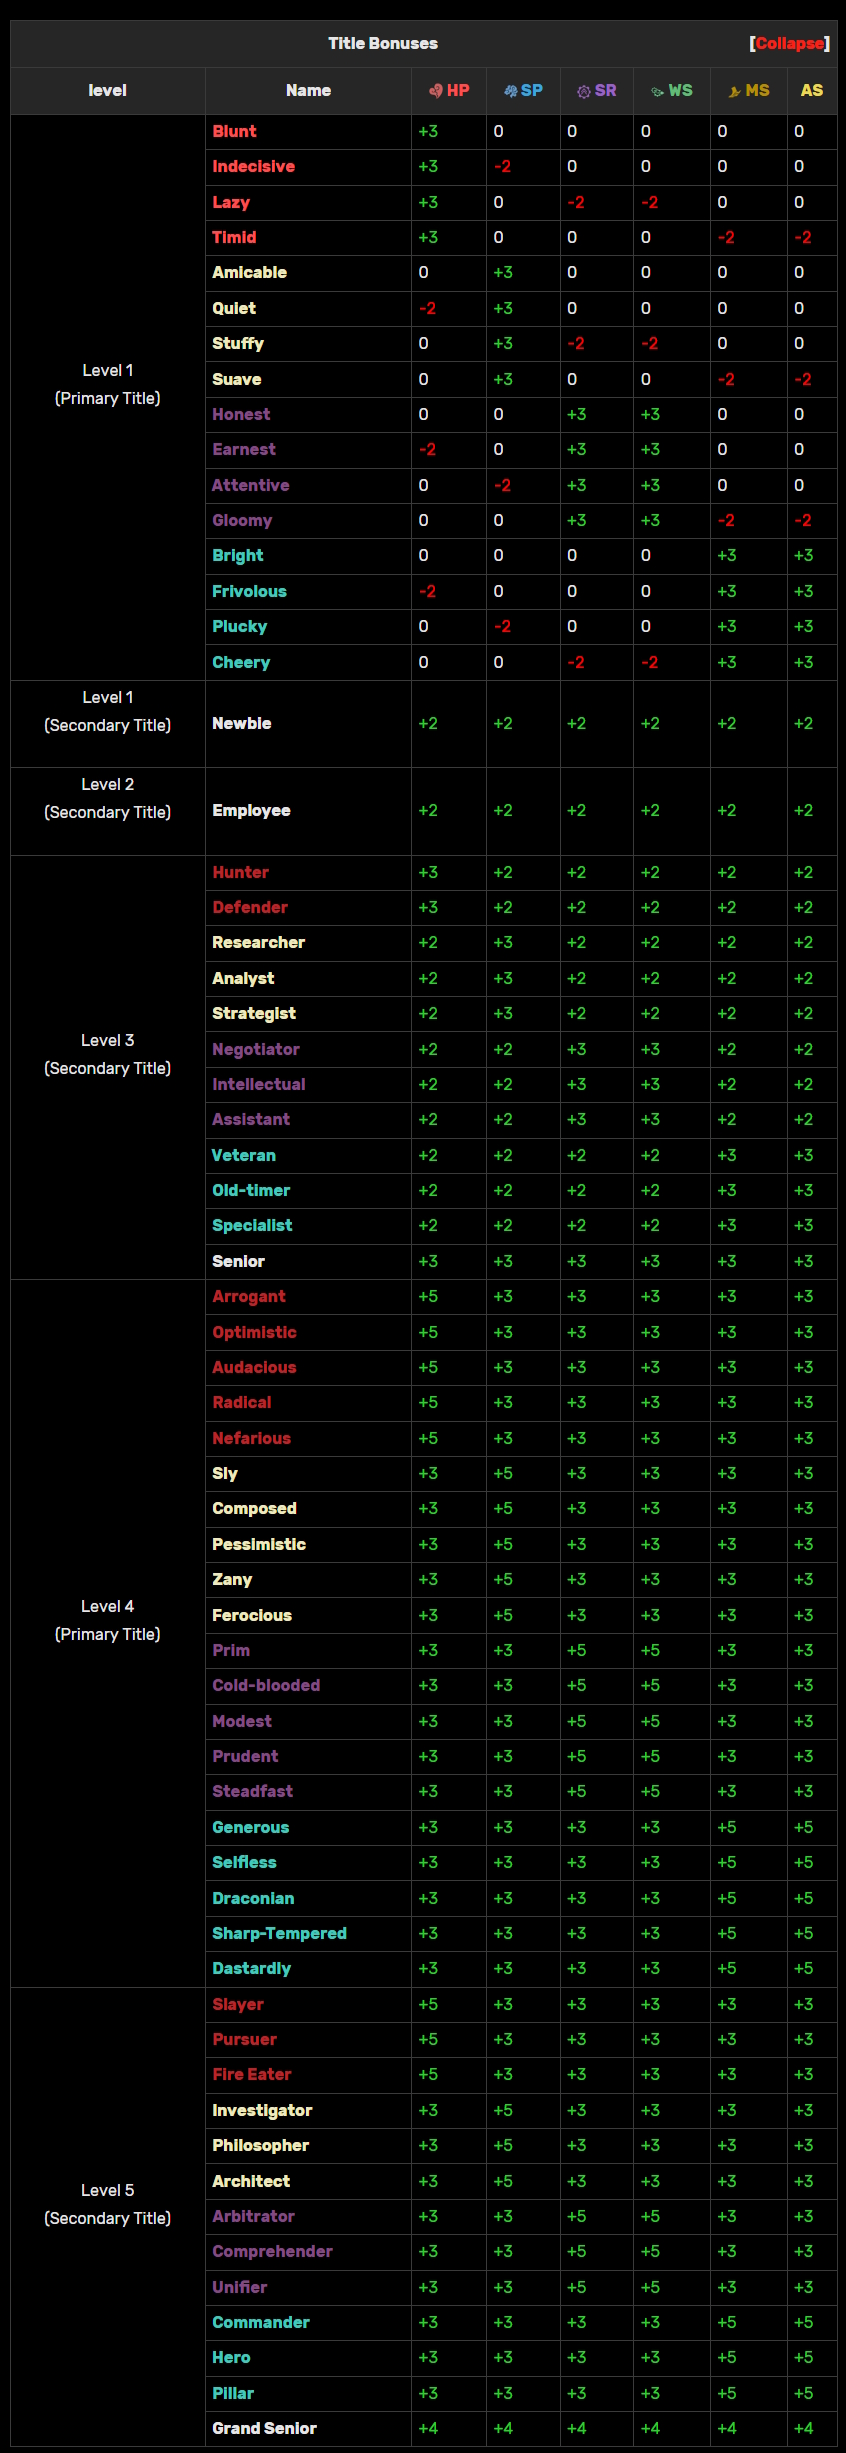Select the Strategist title name
Viewport: 846px width, 2453px height.
[254, 1014]
